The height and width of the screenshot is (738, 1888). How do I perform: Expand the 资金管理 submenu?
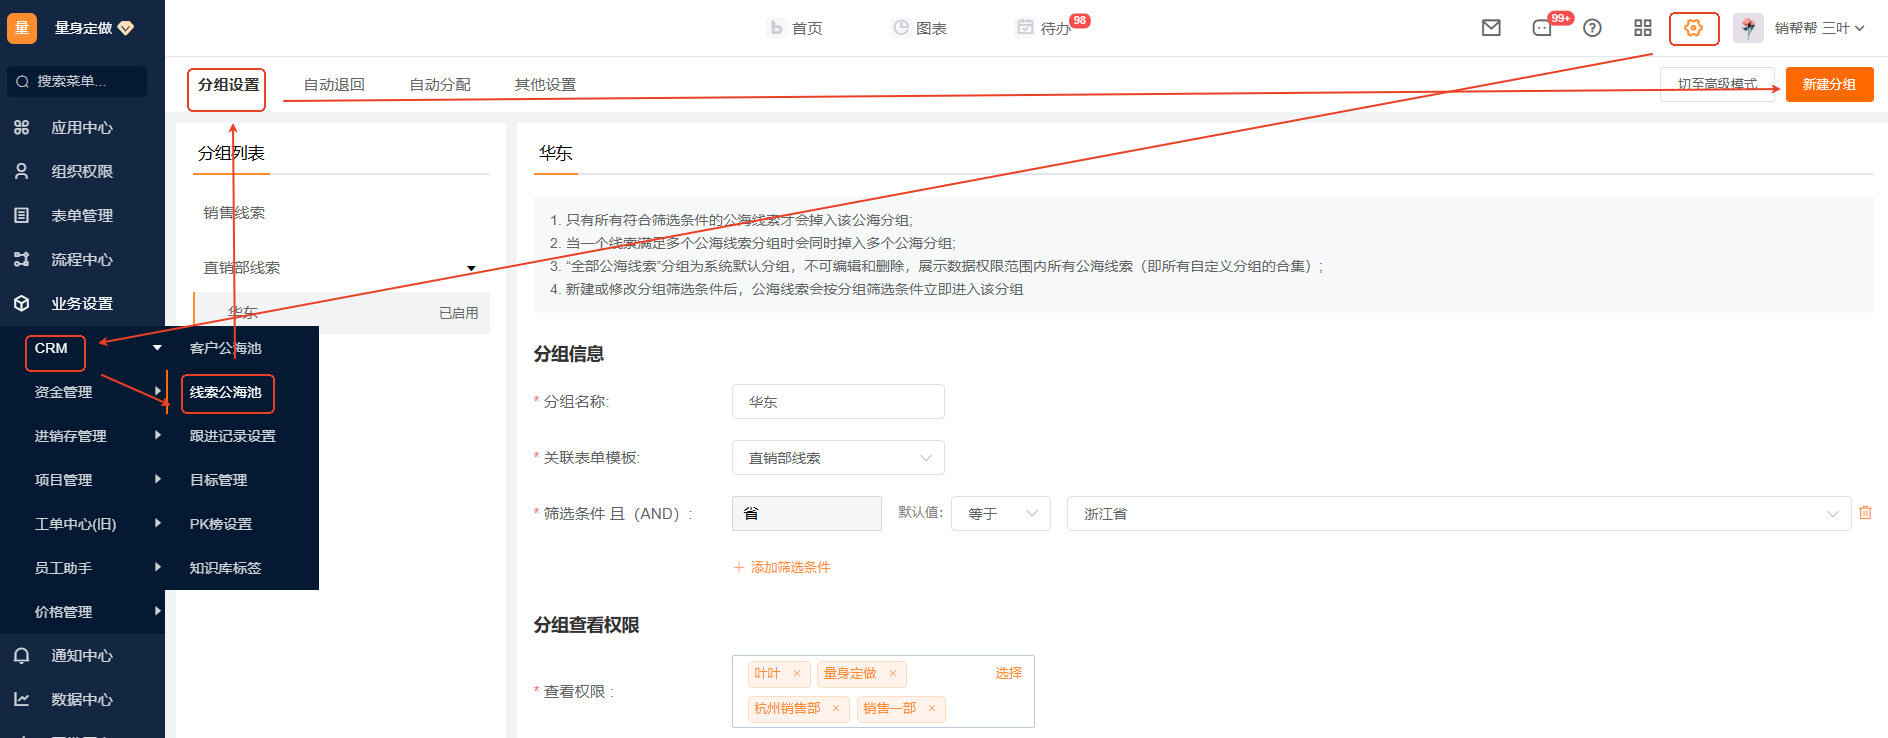(157, 391)
